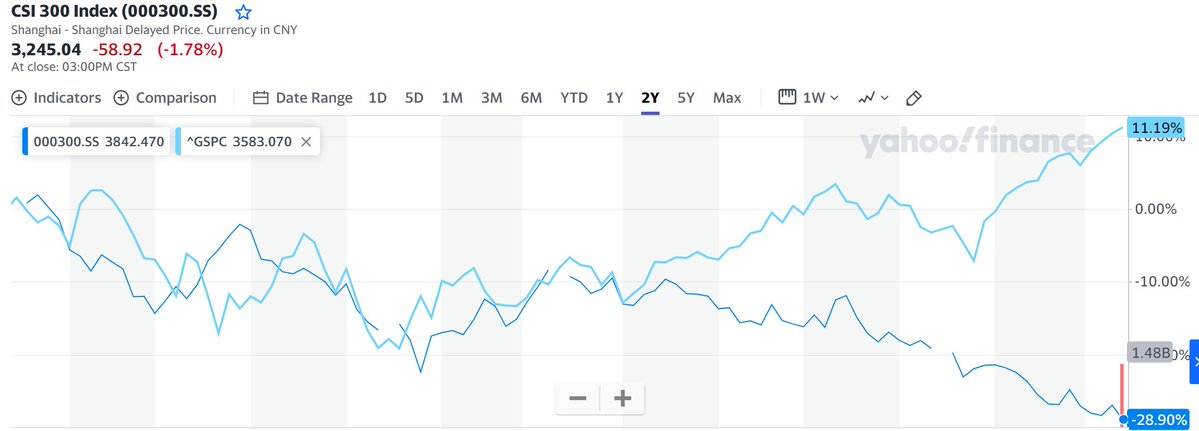The image size is (1199, 431).
Task: Switch to the 5Y time range
Action: pyautogui.click(x=686, y=98)
